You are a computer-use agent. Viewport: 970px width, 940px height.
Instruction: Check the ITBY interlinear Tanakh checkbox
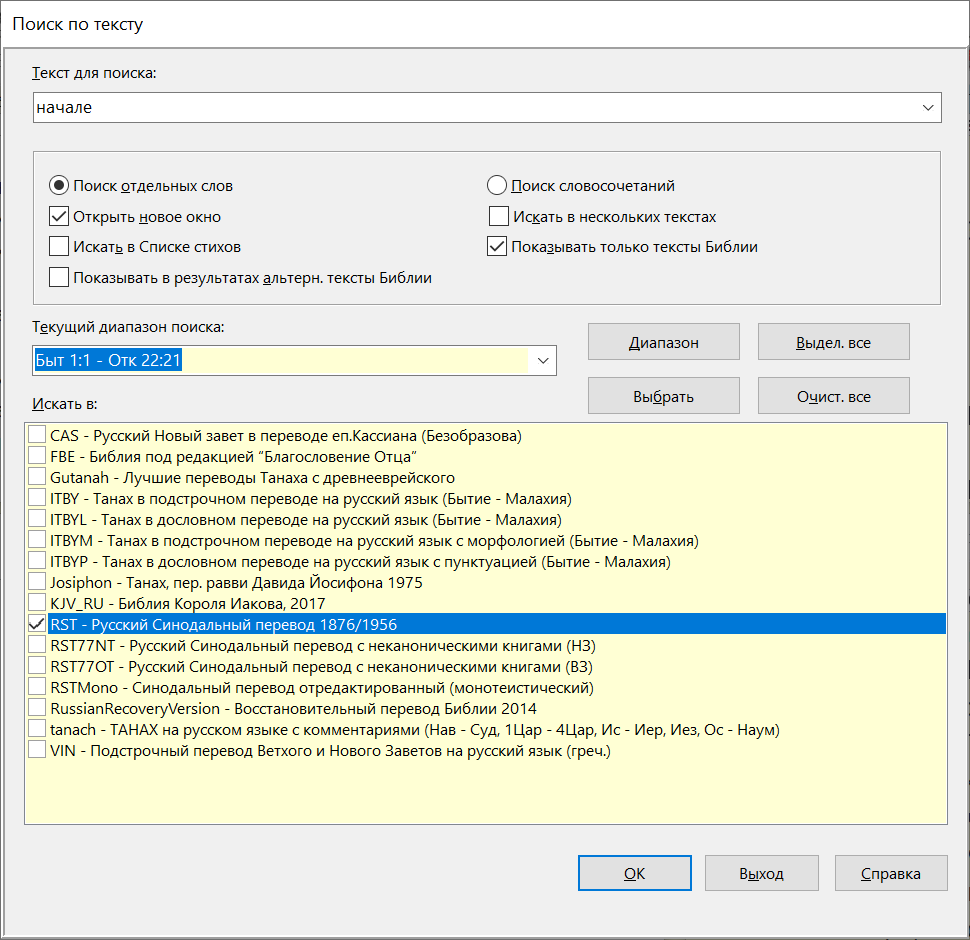tap(37, 498)
